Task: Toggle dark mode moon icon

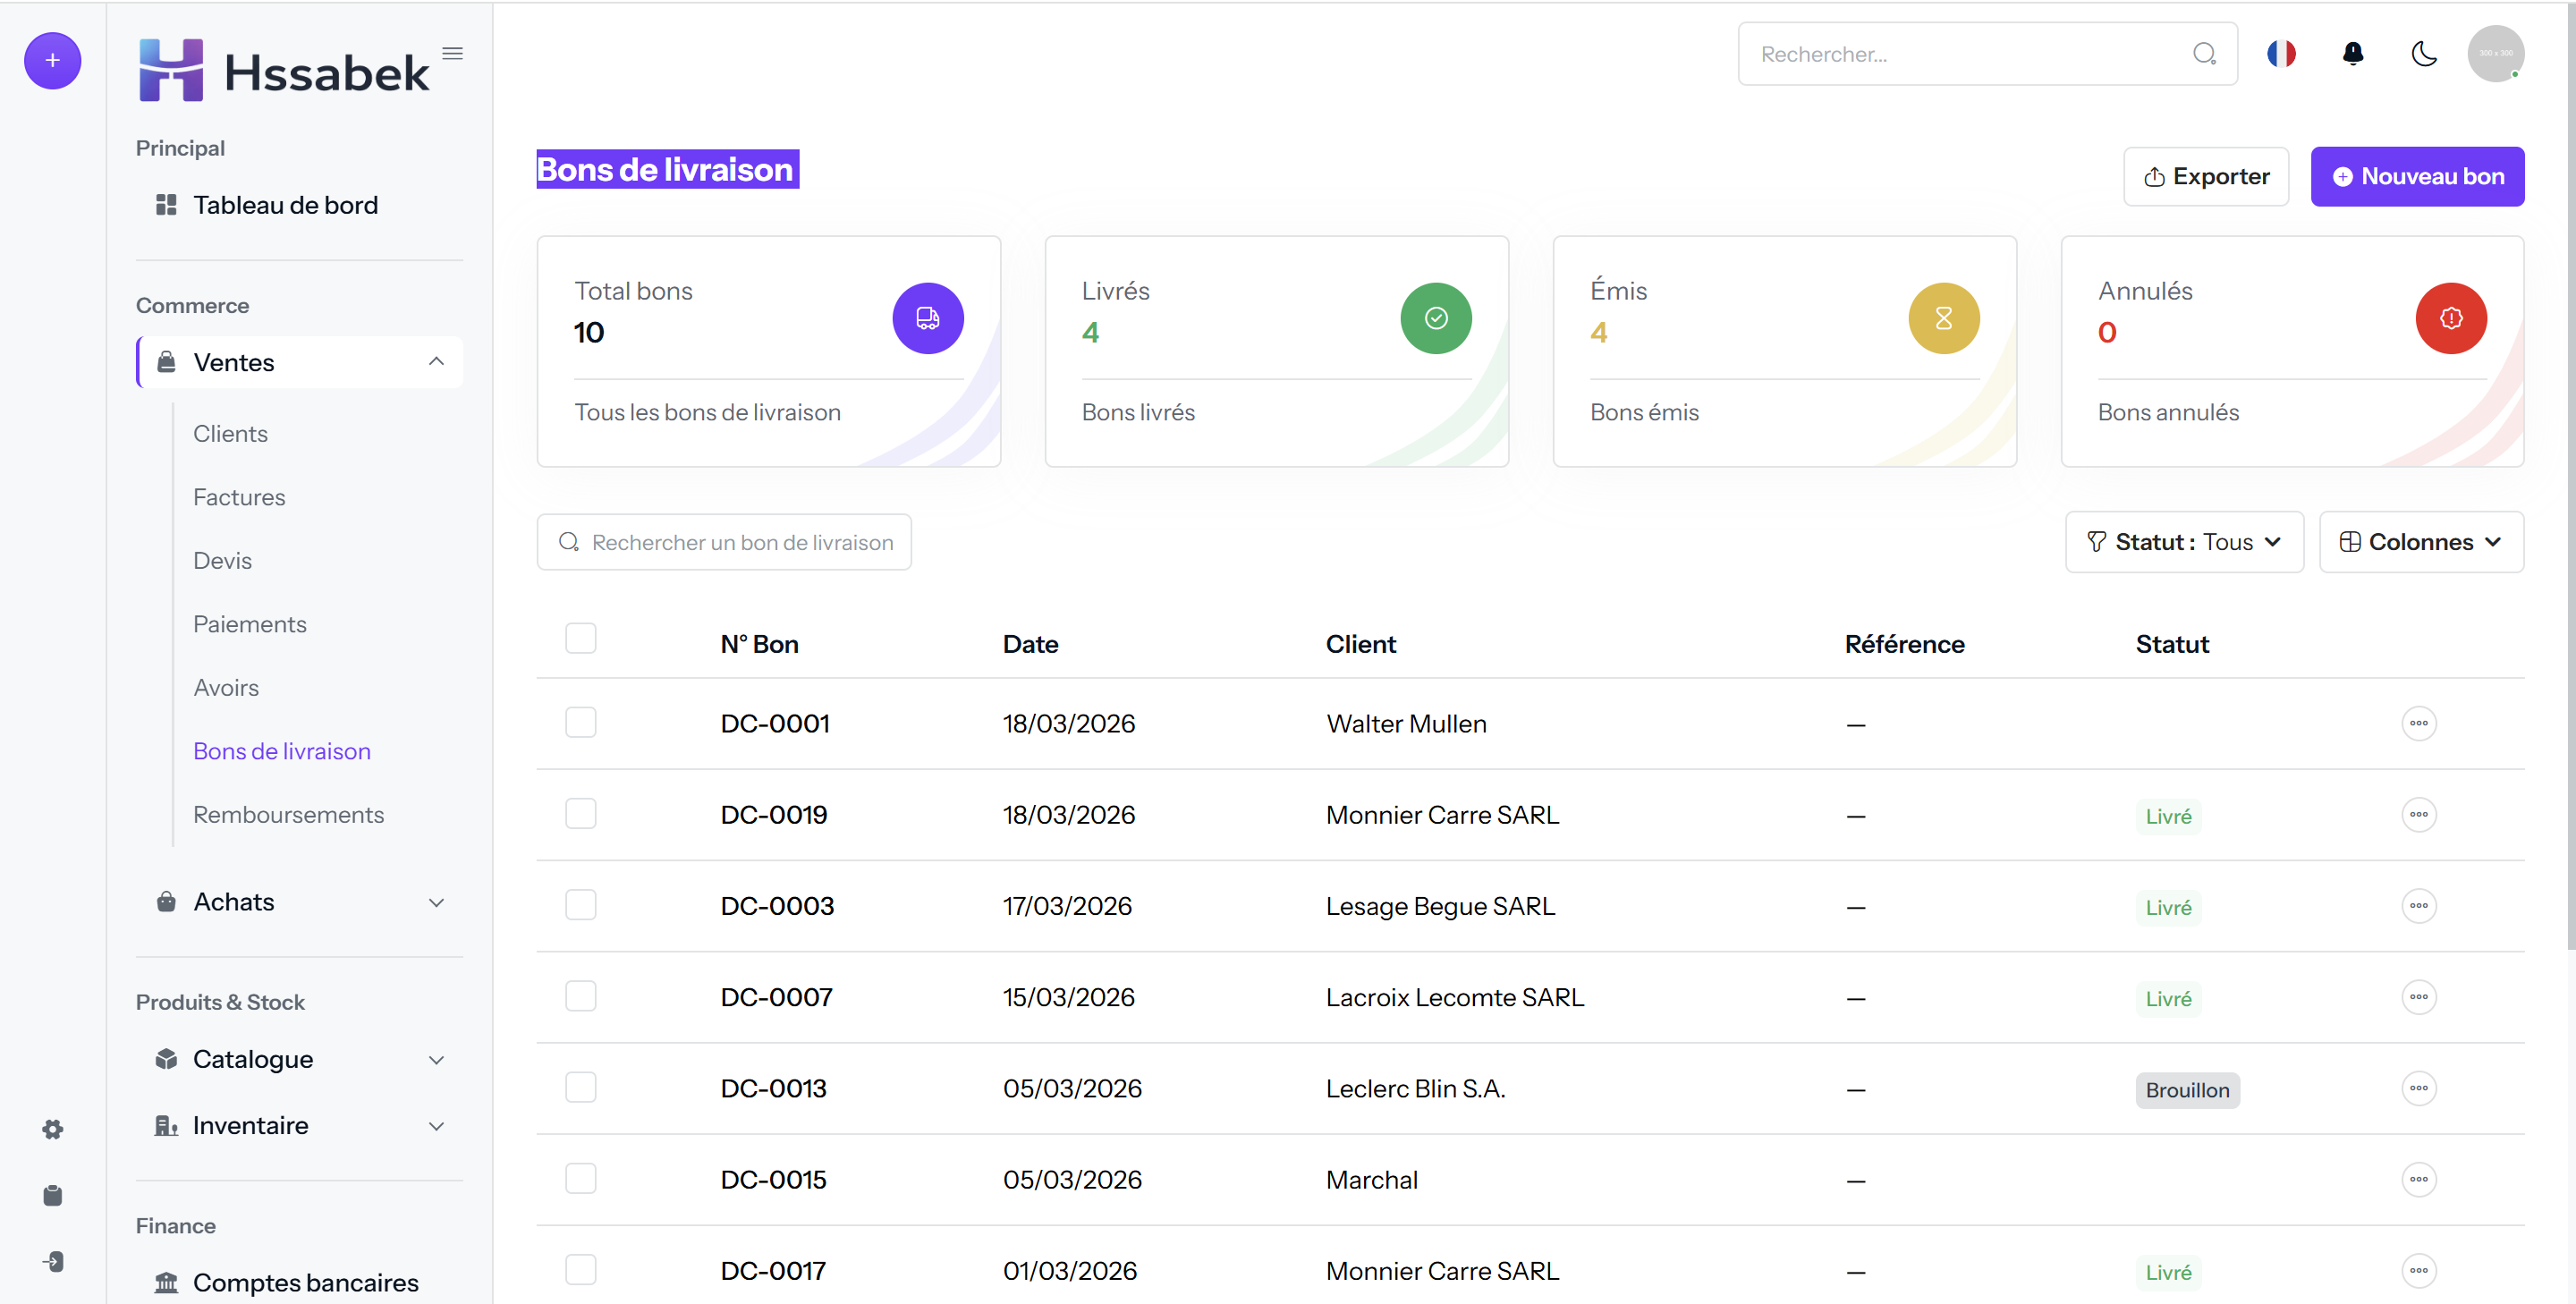Action: coord(2424,54)
